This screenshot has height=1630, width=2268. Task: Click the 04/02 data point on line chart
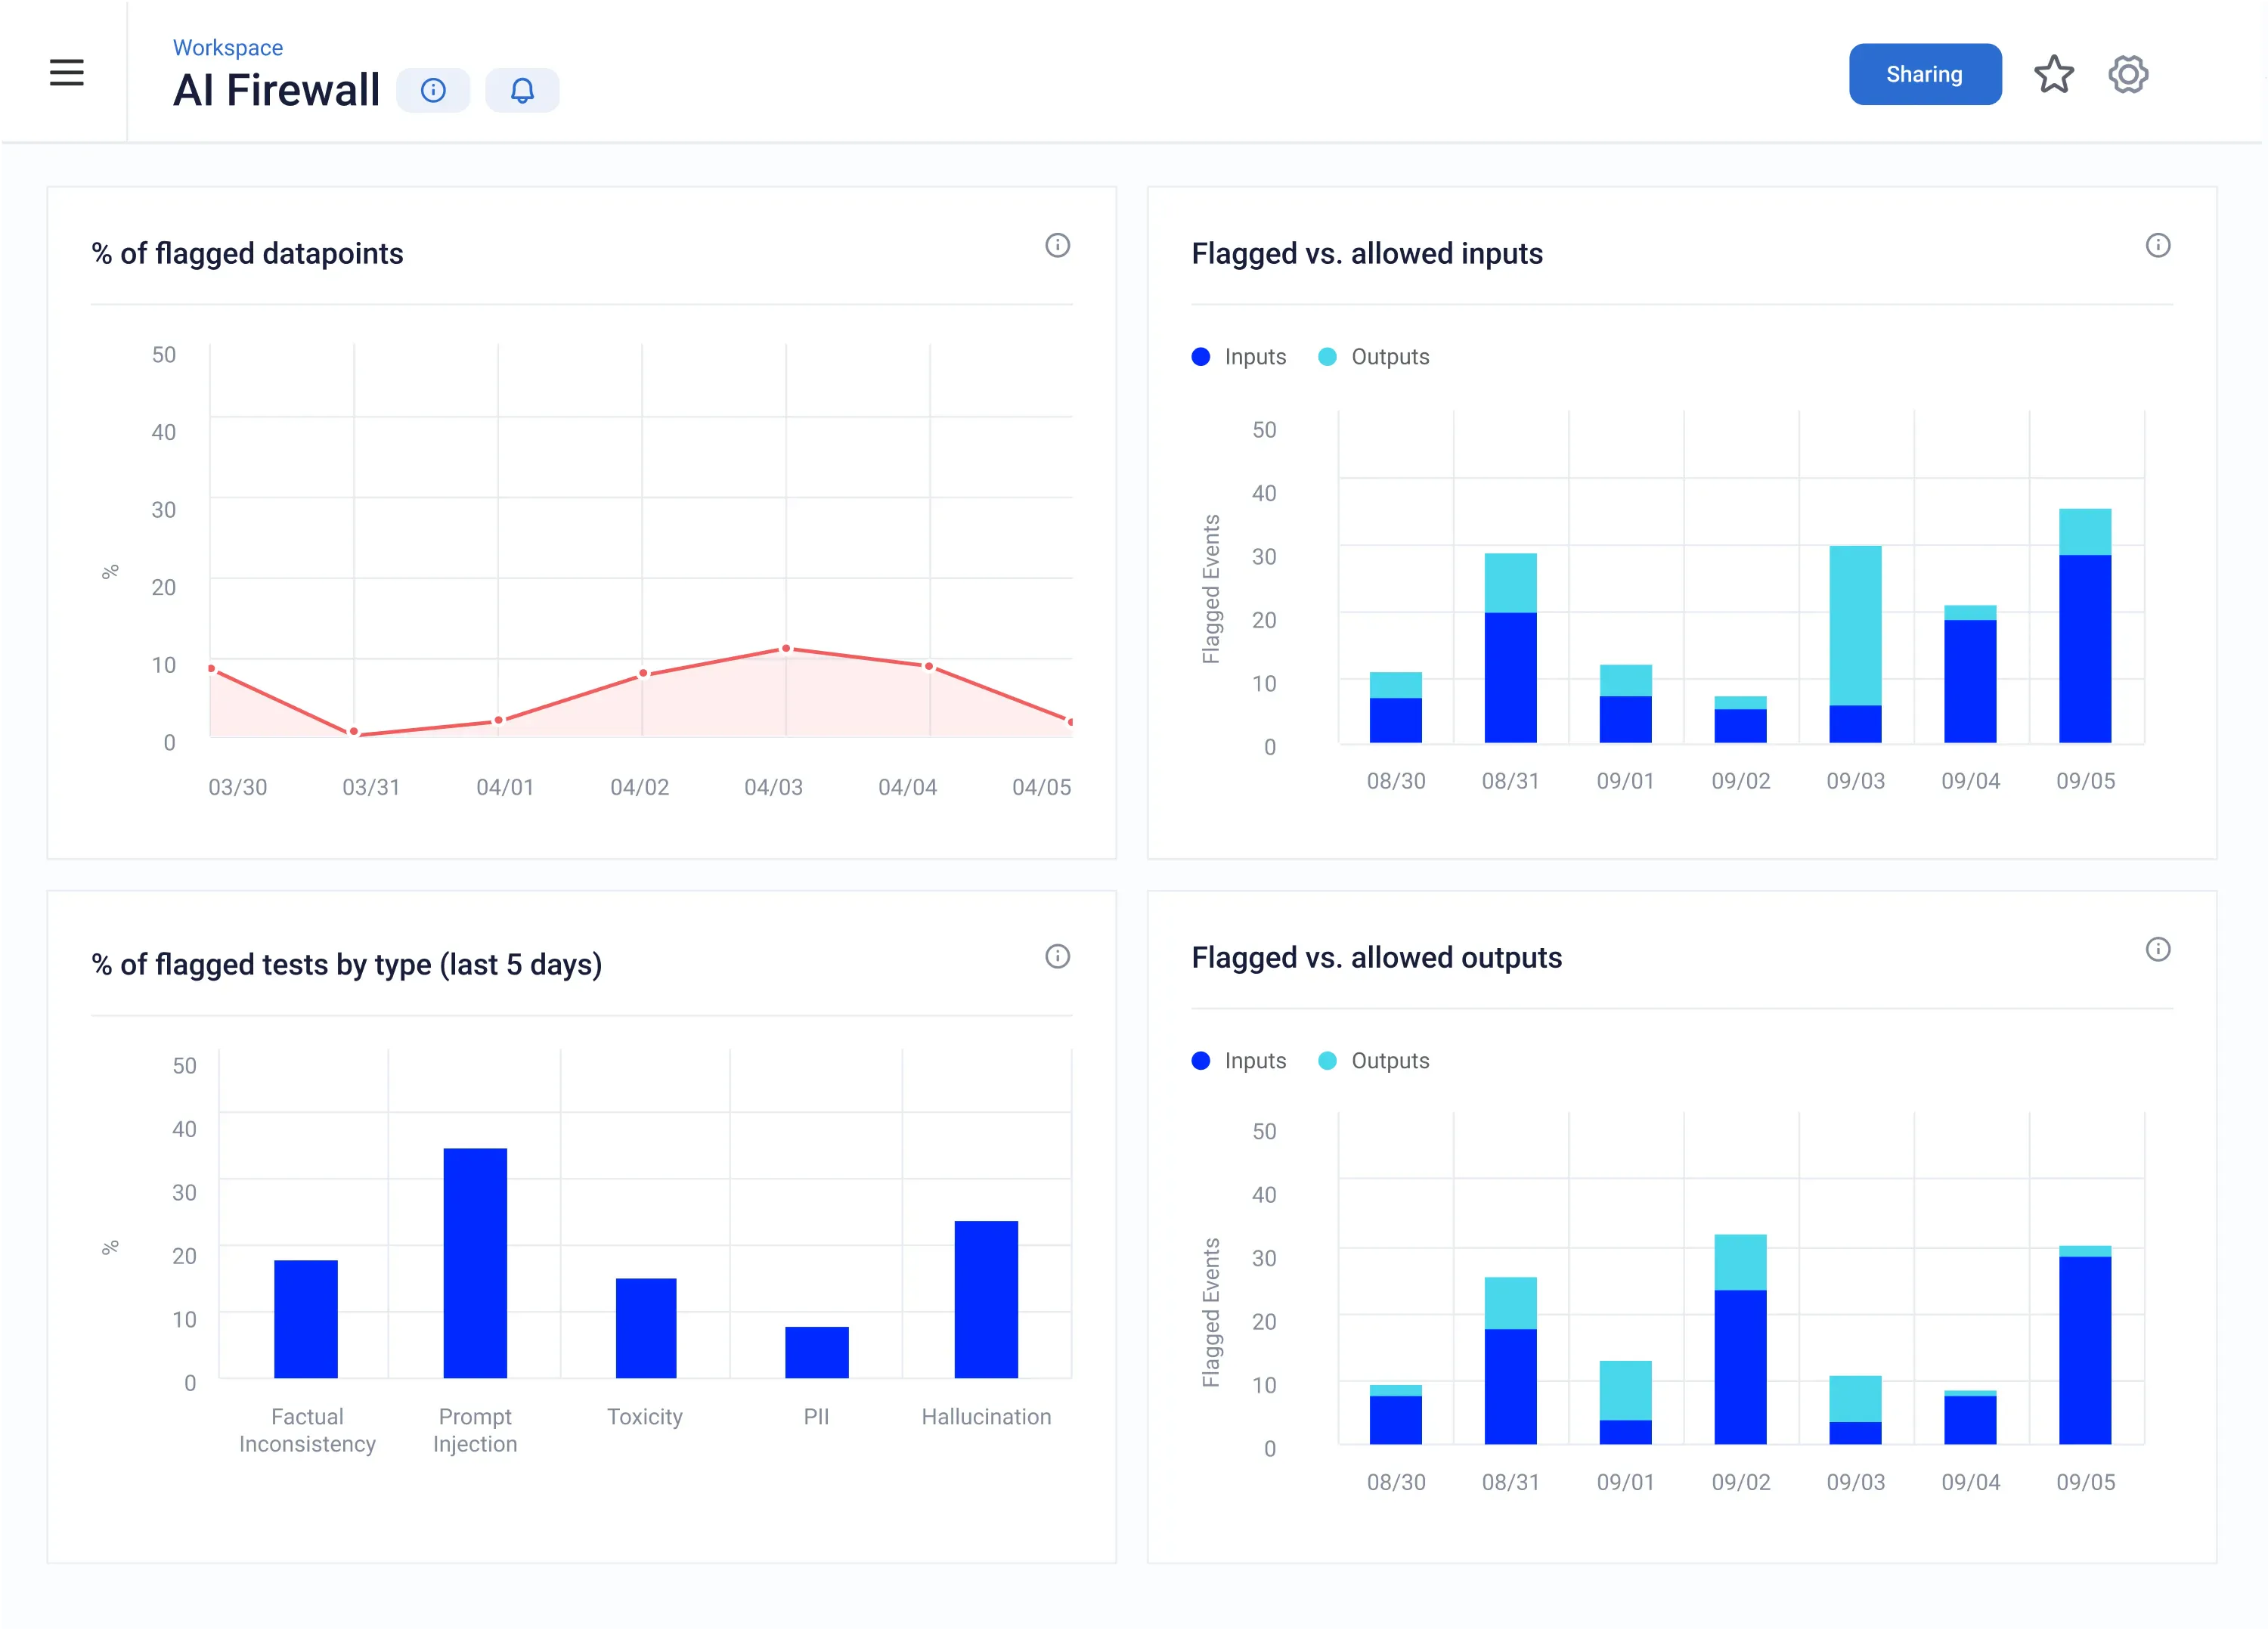(x=643, y=674)
